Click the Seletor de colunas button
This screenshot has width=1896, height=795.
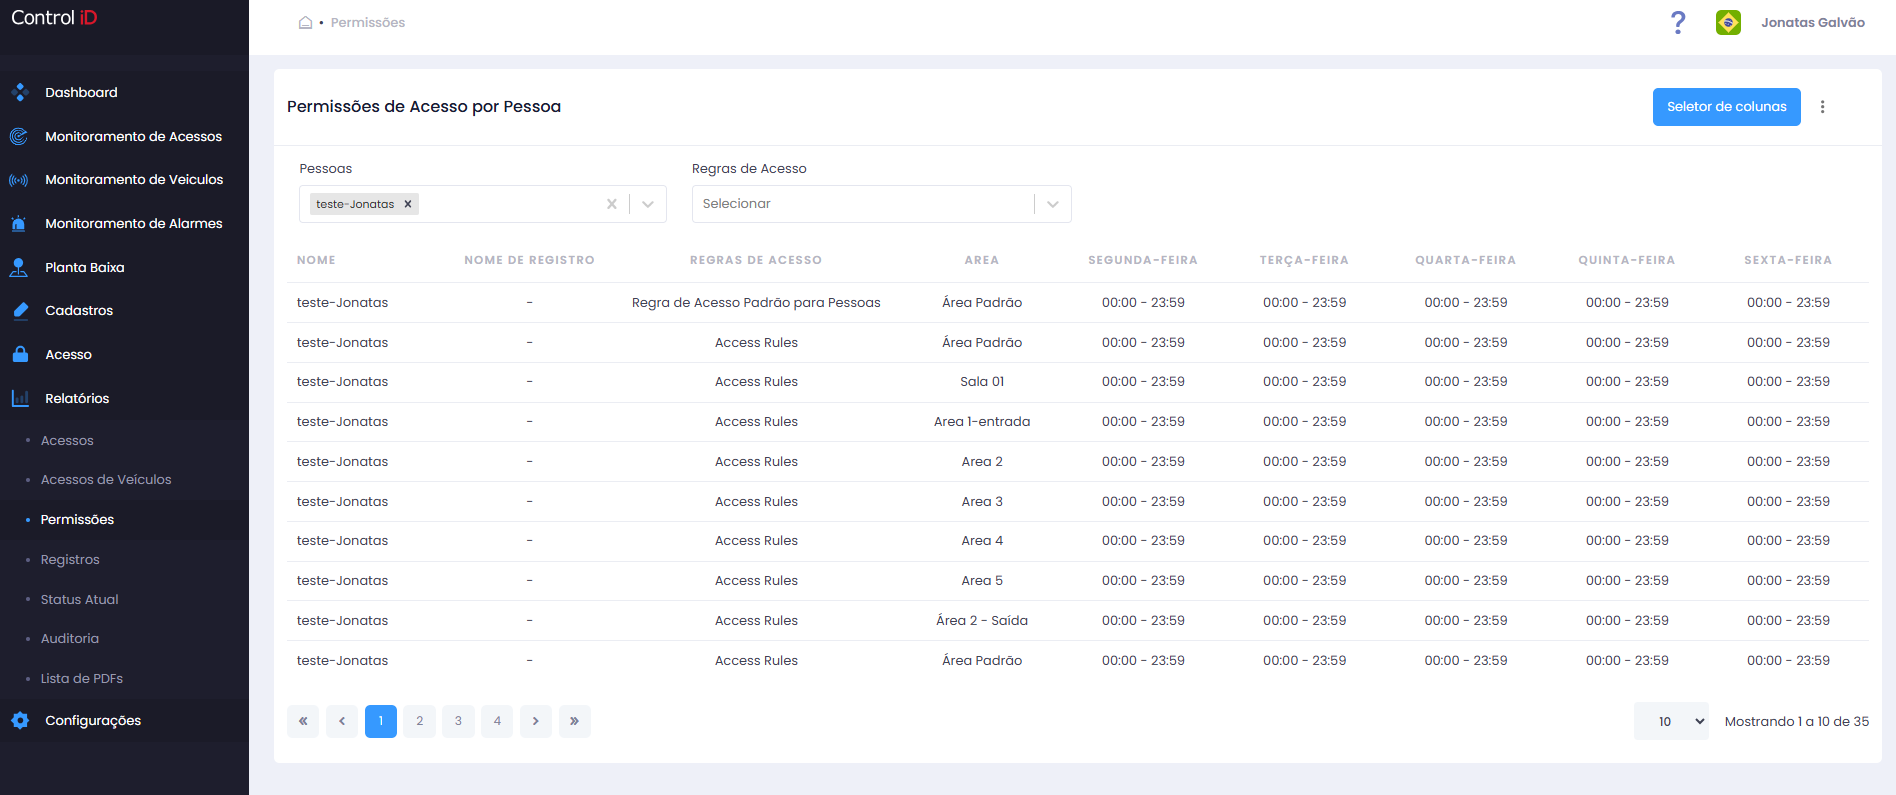(1726, 107)
